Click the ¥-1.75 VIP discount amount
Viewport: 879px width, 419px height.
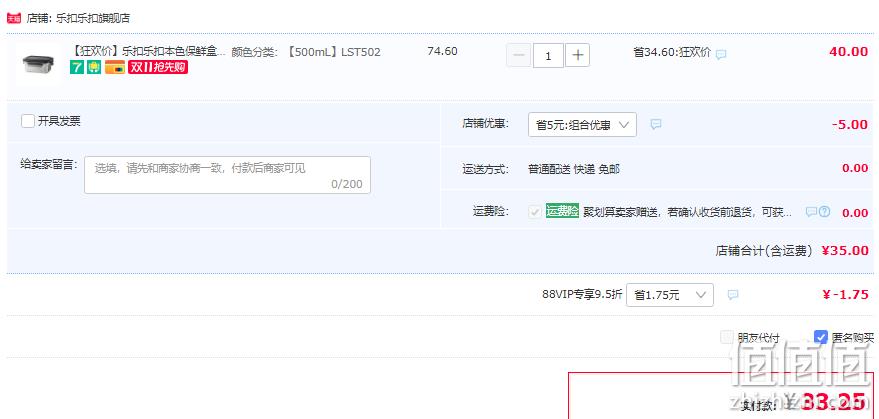click(x=845, y=294)
